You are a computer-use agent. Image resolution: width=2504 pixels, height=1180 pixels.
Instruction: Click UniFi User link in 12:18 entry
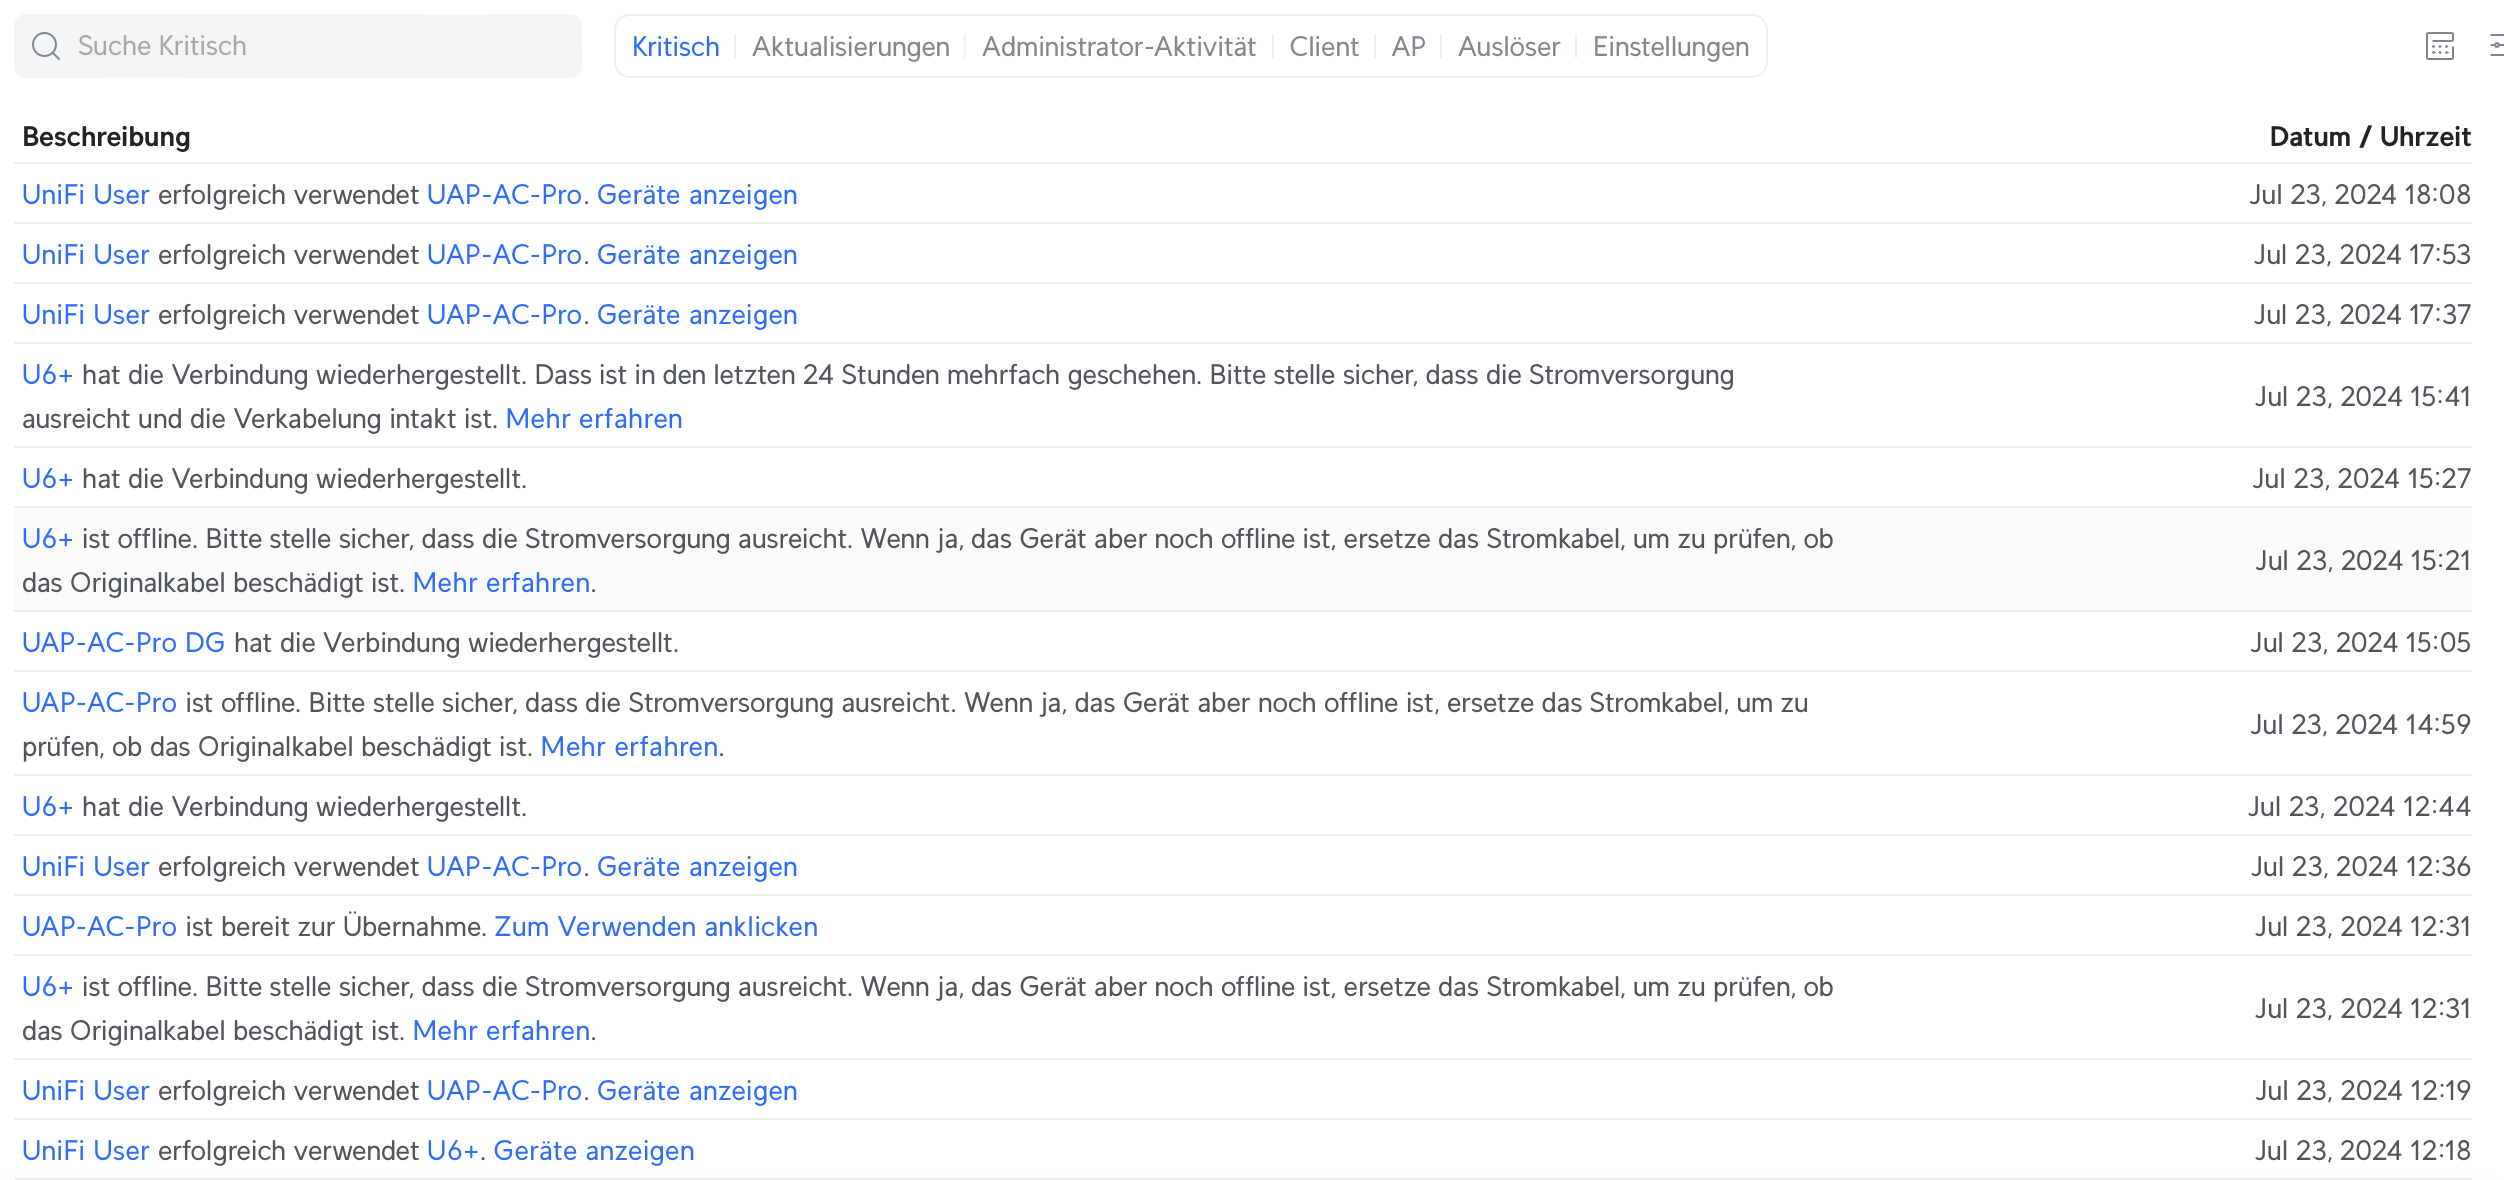click(x=85, y=1151)
